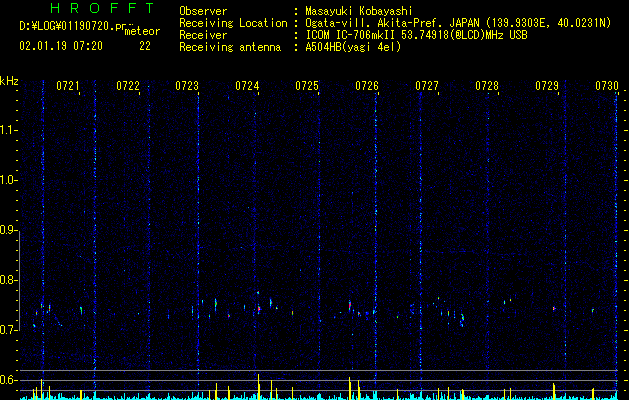This screenshot has width=629, height=400.
Task: Click the meteor label
Action: 142,31
